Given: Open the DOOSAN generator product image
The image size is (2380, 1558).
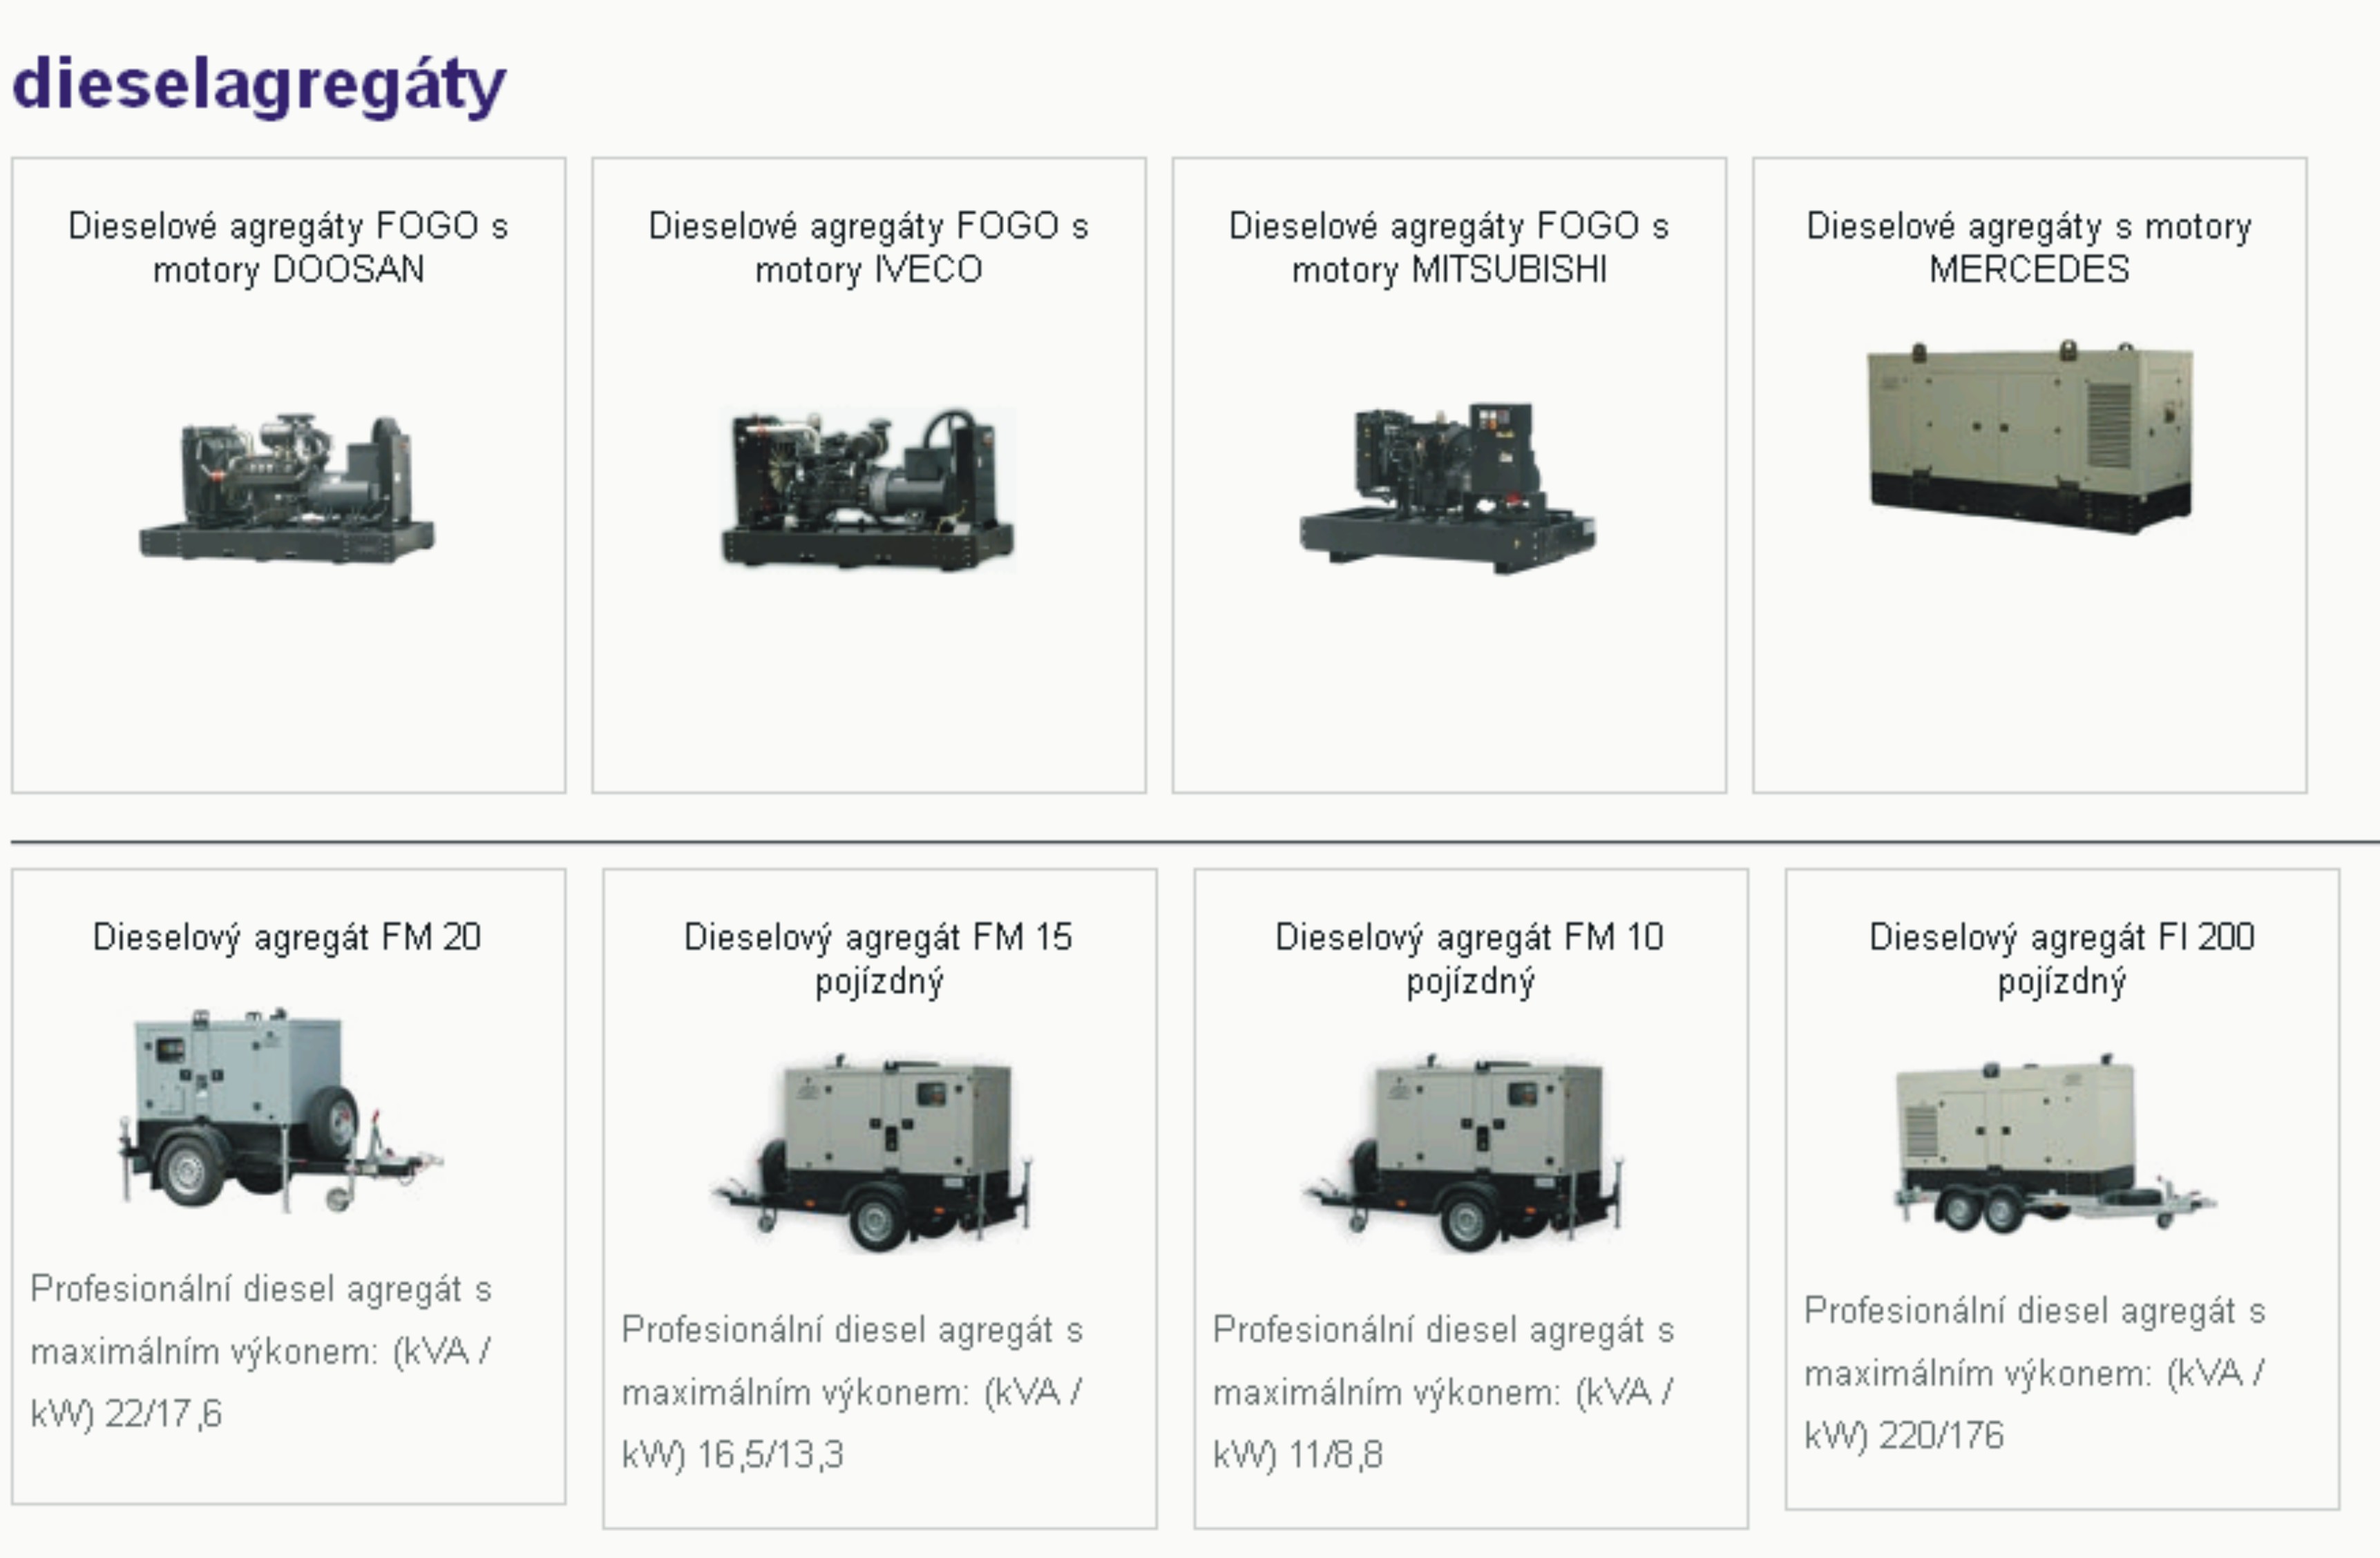Looking at the screenshot, I should pos(287,488).
